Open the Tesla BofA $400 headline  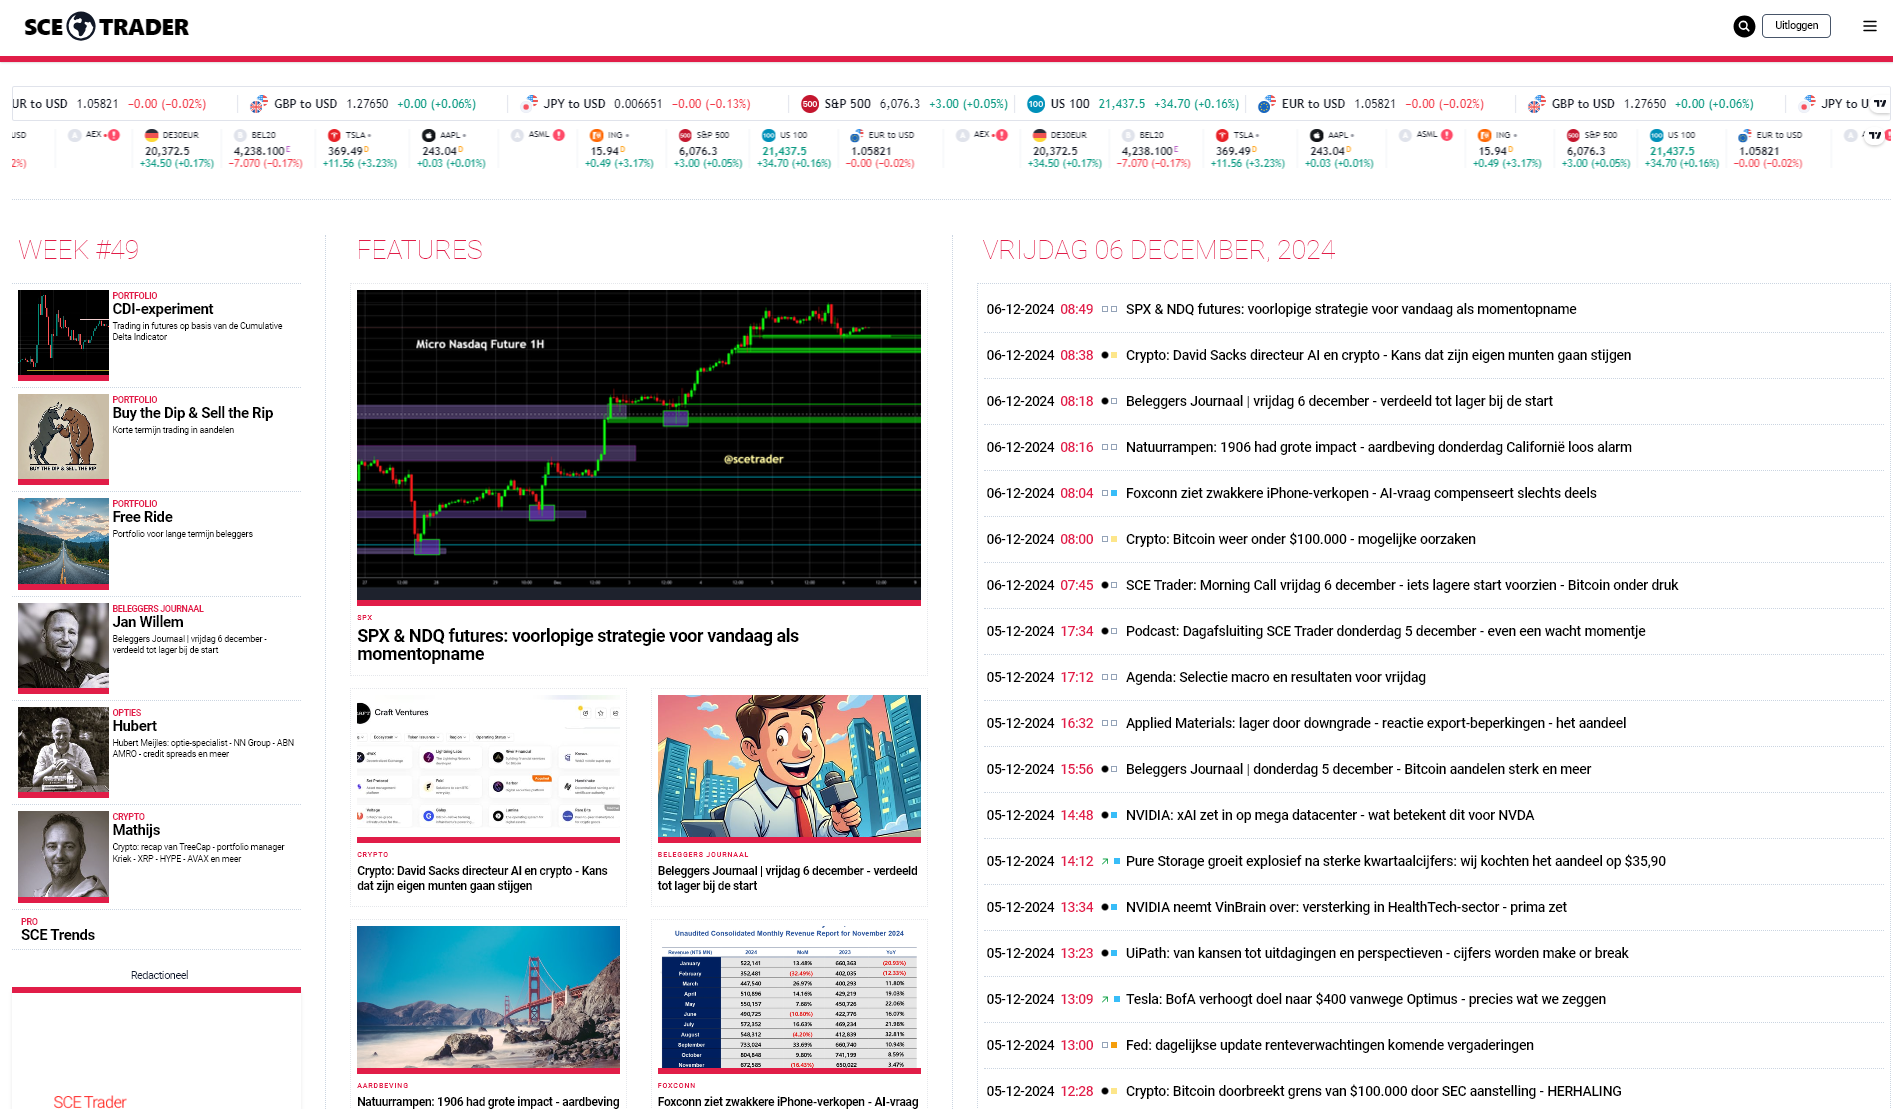1366,999
